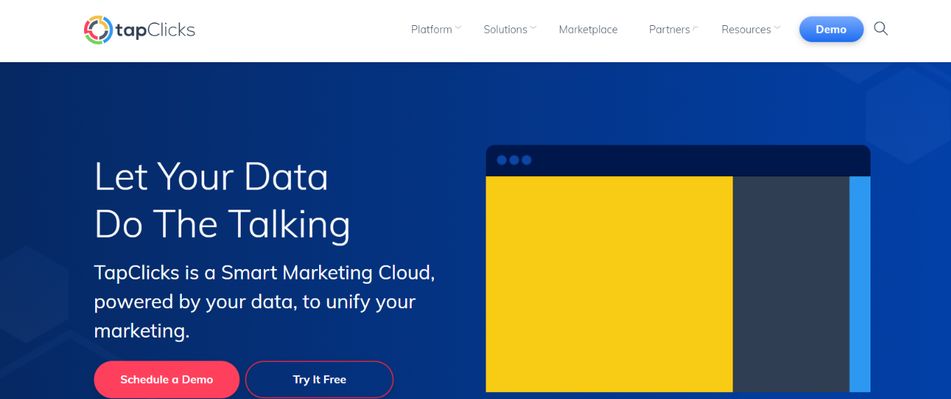Click the Try It Free button
This screenshot has width=951, height=399.
(320, 380)
